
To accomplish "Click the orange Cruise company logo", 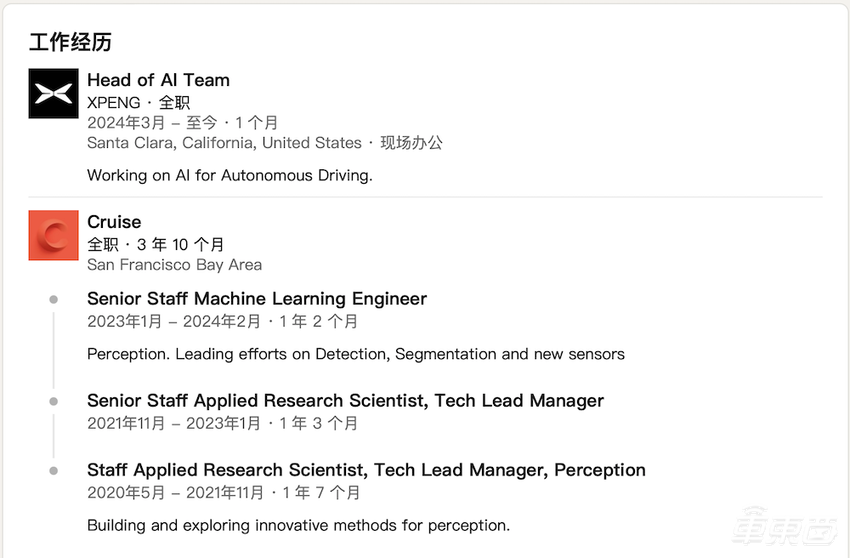I will (53, 235).
